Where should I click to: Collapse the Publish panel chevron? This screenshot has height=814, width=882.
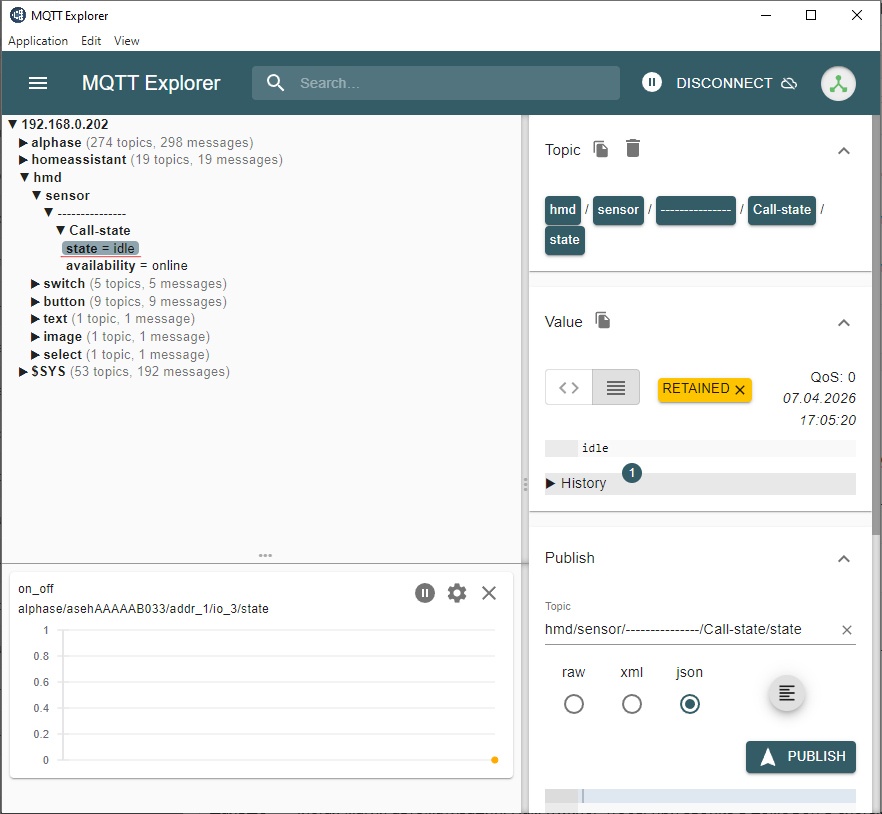click(843, 559)
